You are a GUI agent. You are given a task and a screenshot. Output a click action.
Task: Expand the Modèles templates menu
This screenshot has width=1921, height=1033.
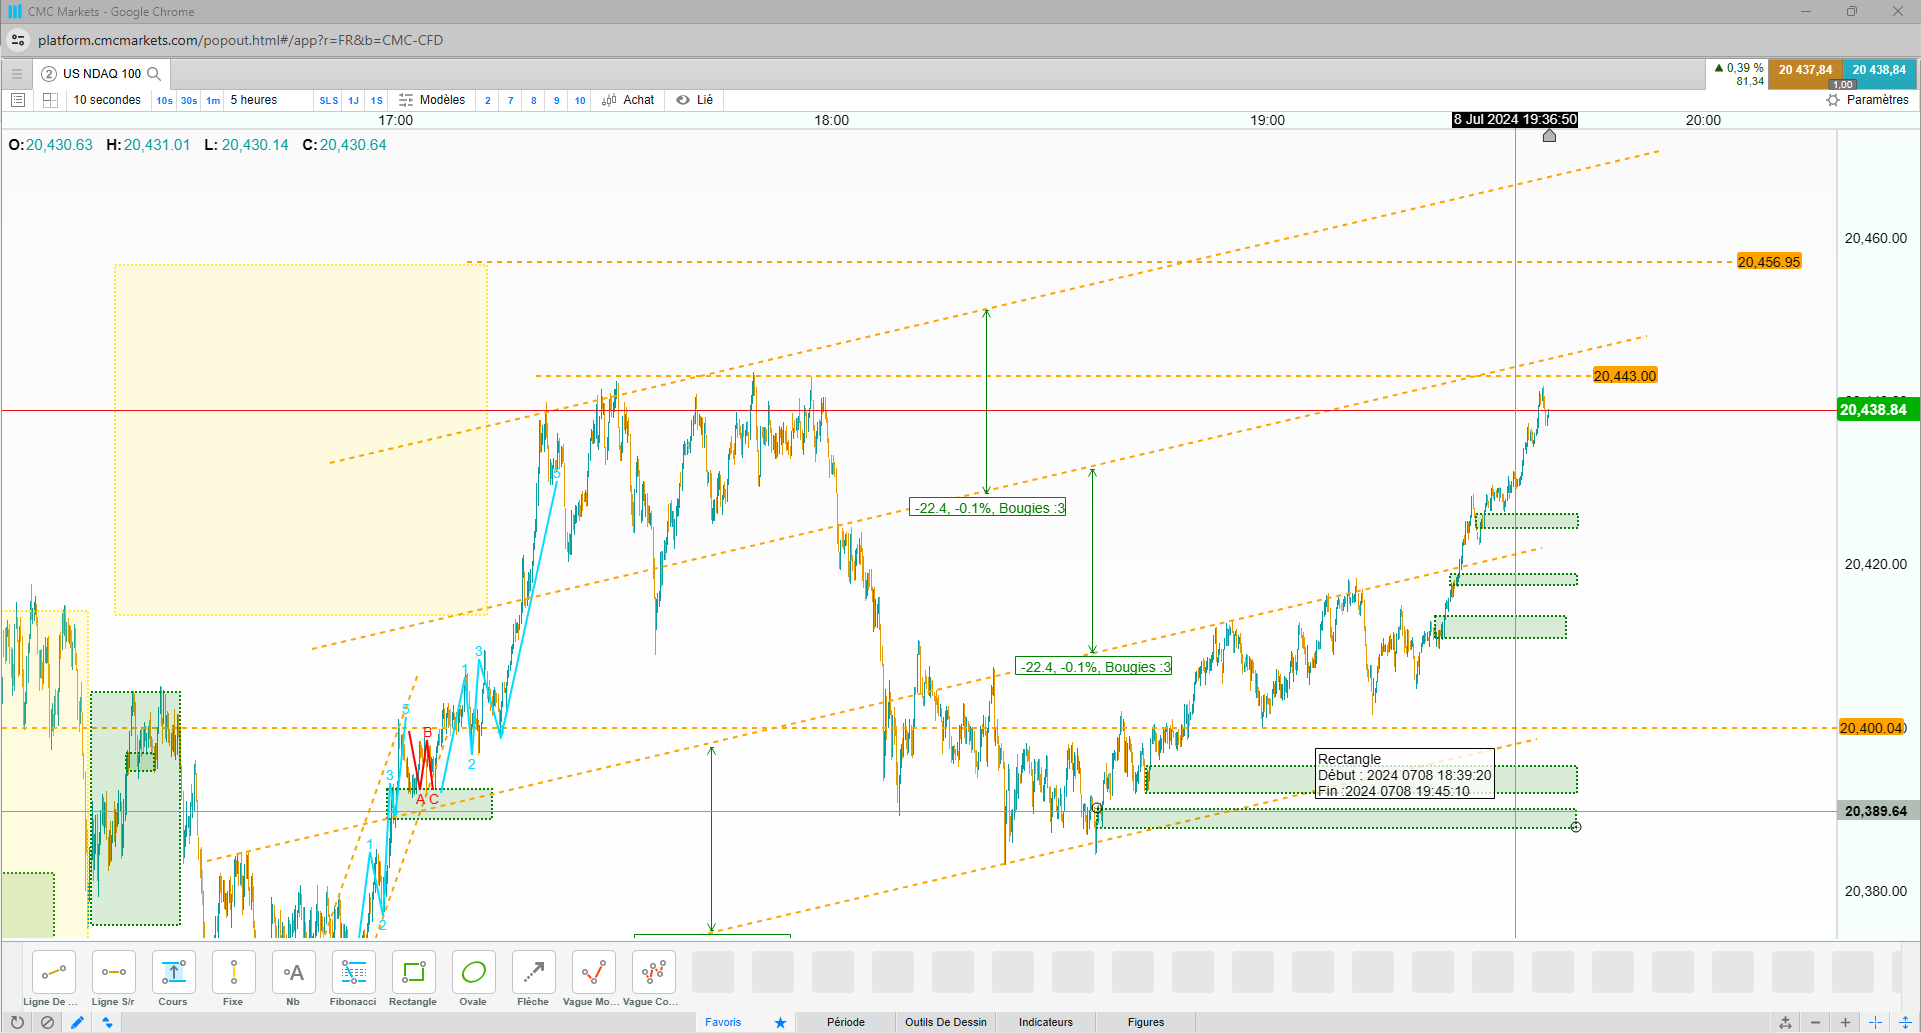(432, 100)
